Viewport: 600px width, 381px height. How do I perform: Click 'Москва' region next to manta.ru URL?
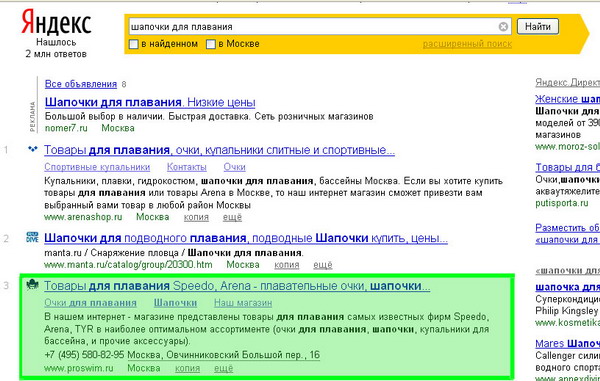tap(243, 264)
